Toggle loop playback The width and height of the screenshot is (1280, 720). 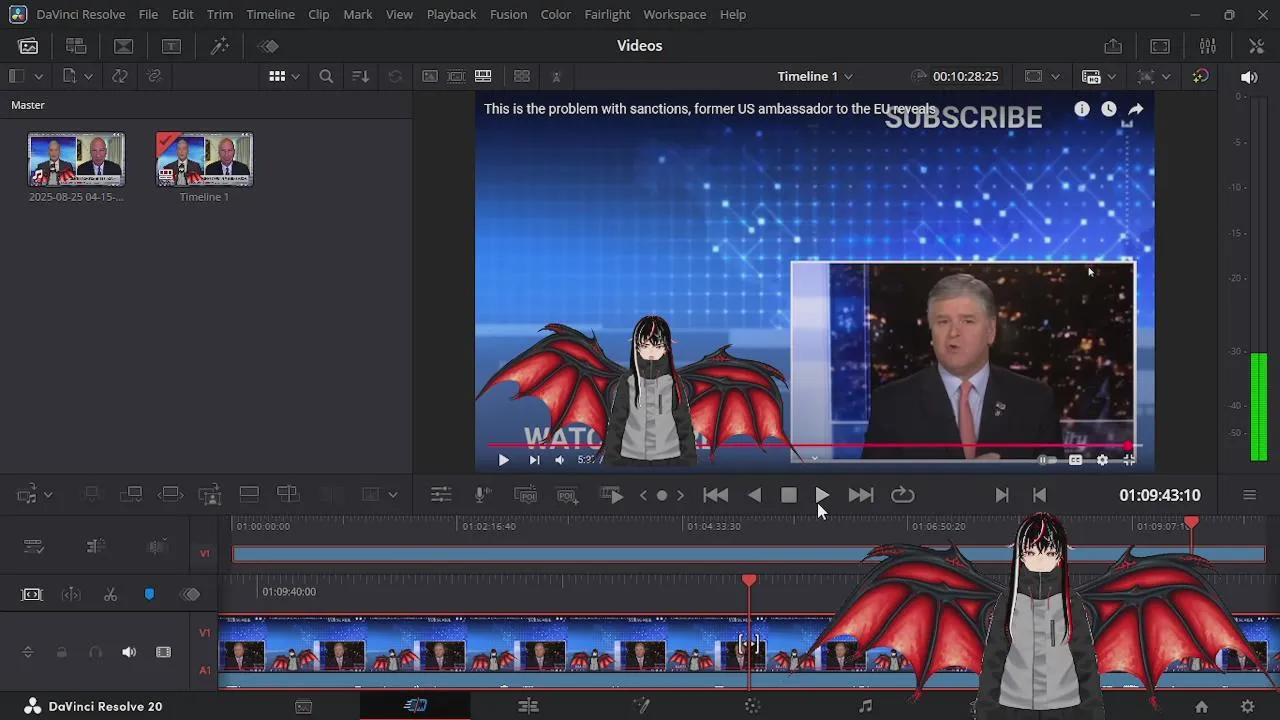[903, 495]
